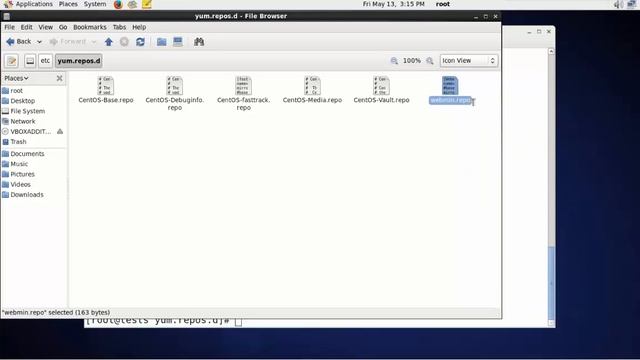Open the Tabs menu
The image size is (640, 360).
119,27
